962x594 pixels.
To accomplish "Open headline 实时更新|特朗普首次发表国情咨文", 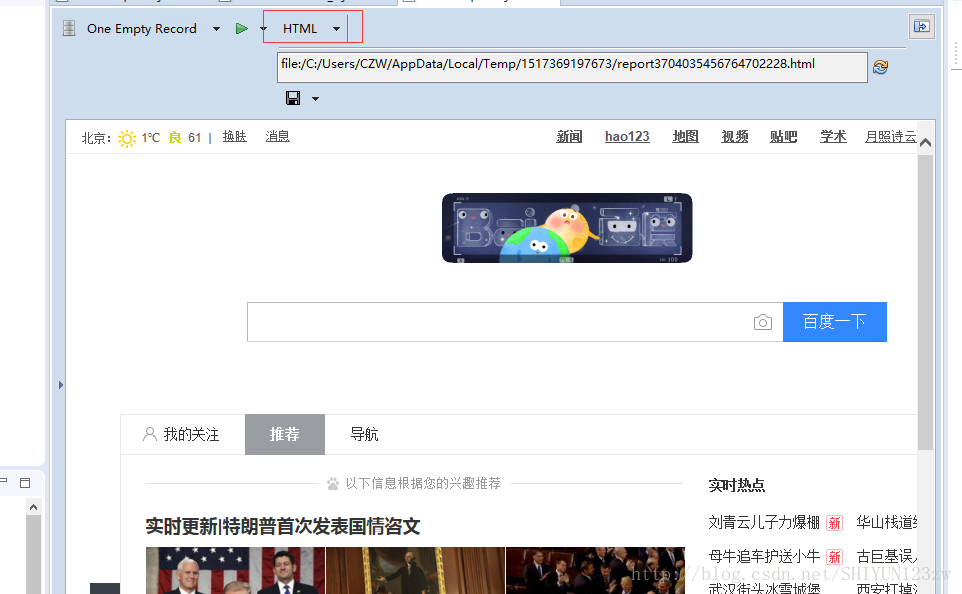I will 283,526.
